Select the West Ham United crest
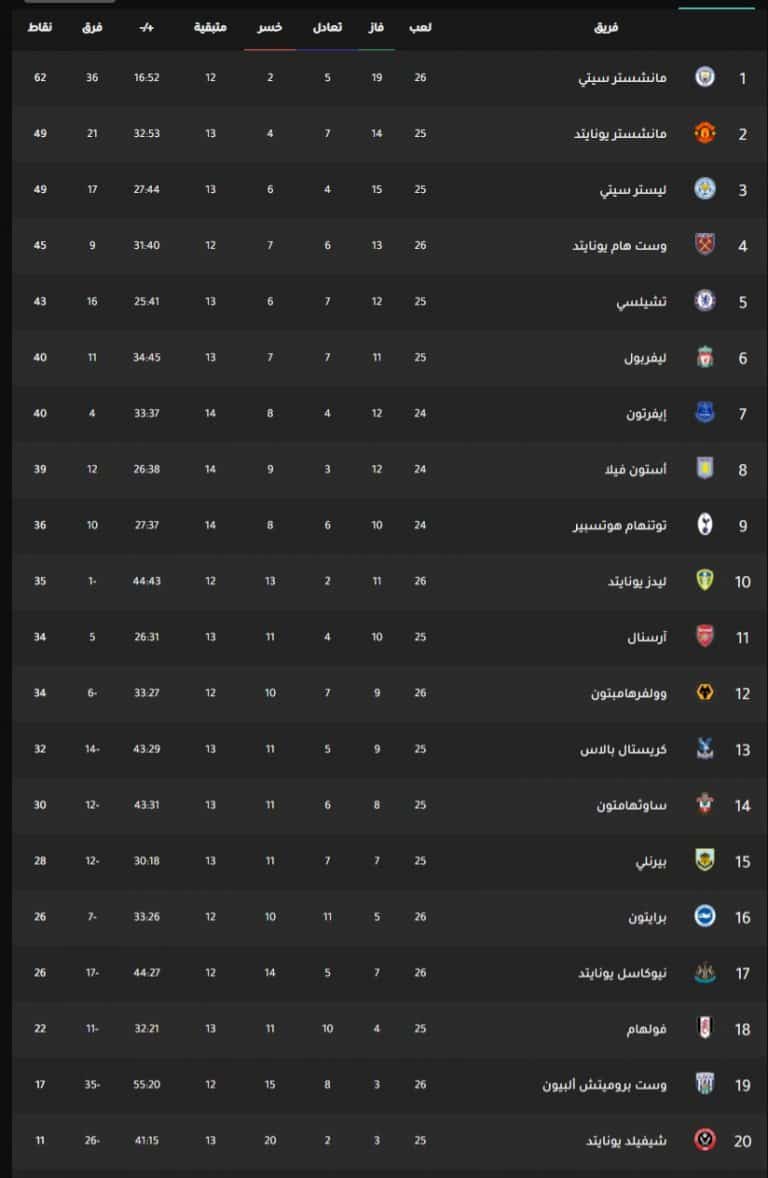This screenshot has width=768, height=1178. click(704, 245)
